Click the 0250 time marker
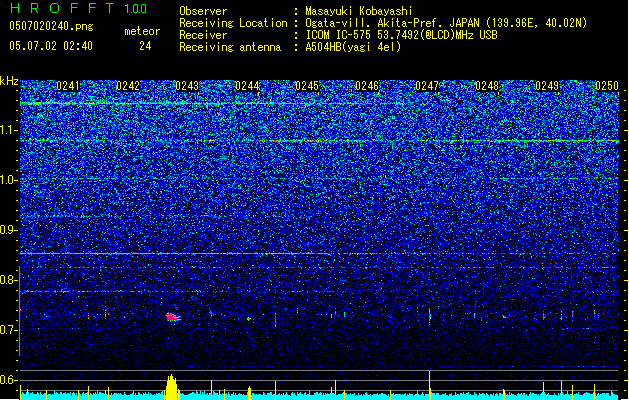The image size is (629, 400). pos(607,86)
